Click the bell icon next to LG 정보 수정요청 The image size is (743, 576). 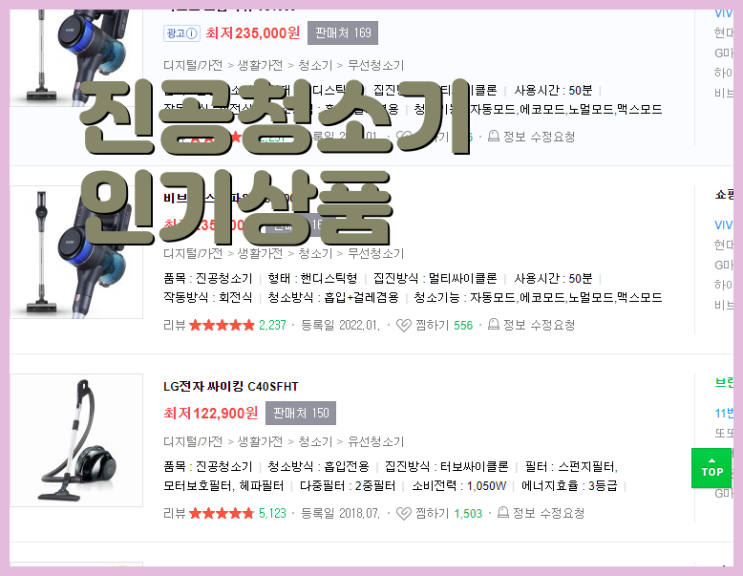pyautogui.click(x=503, y=513)
